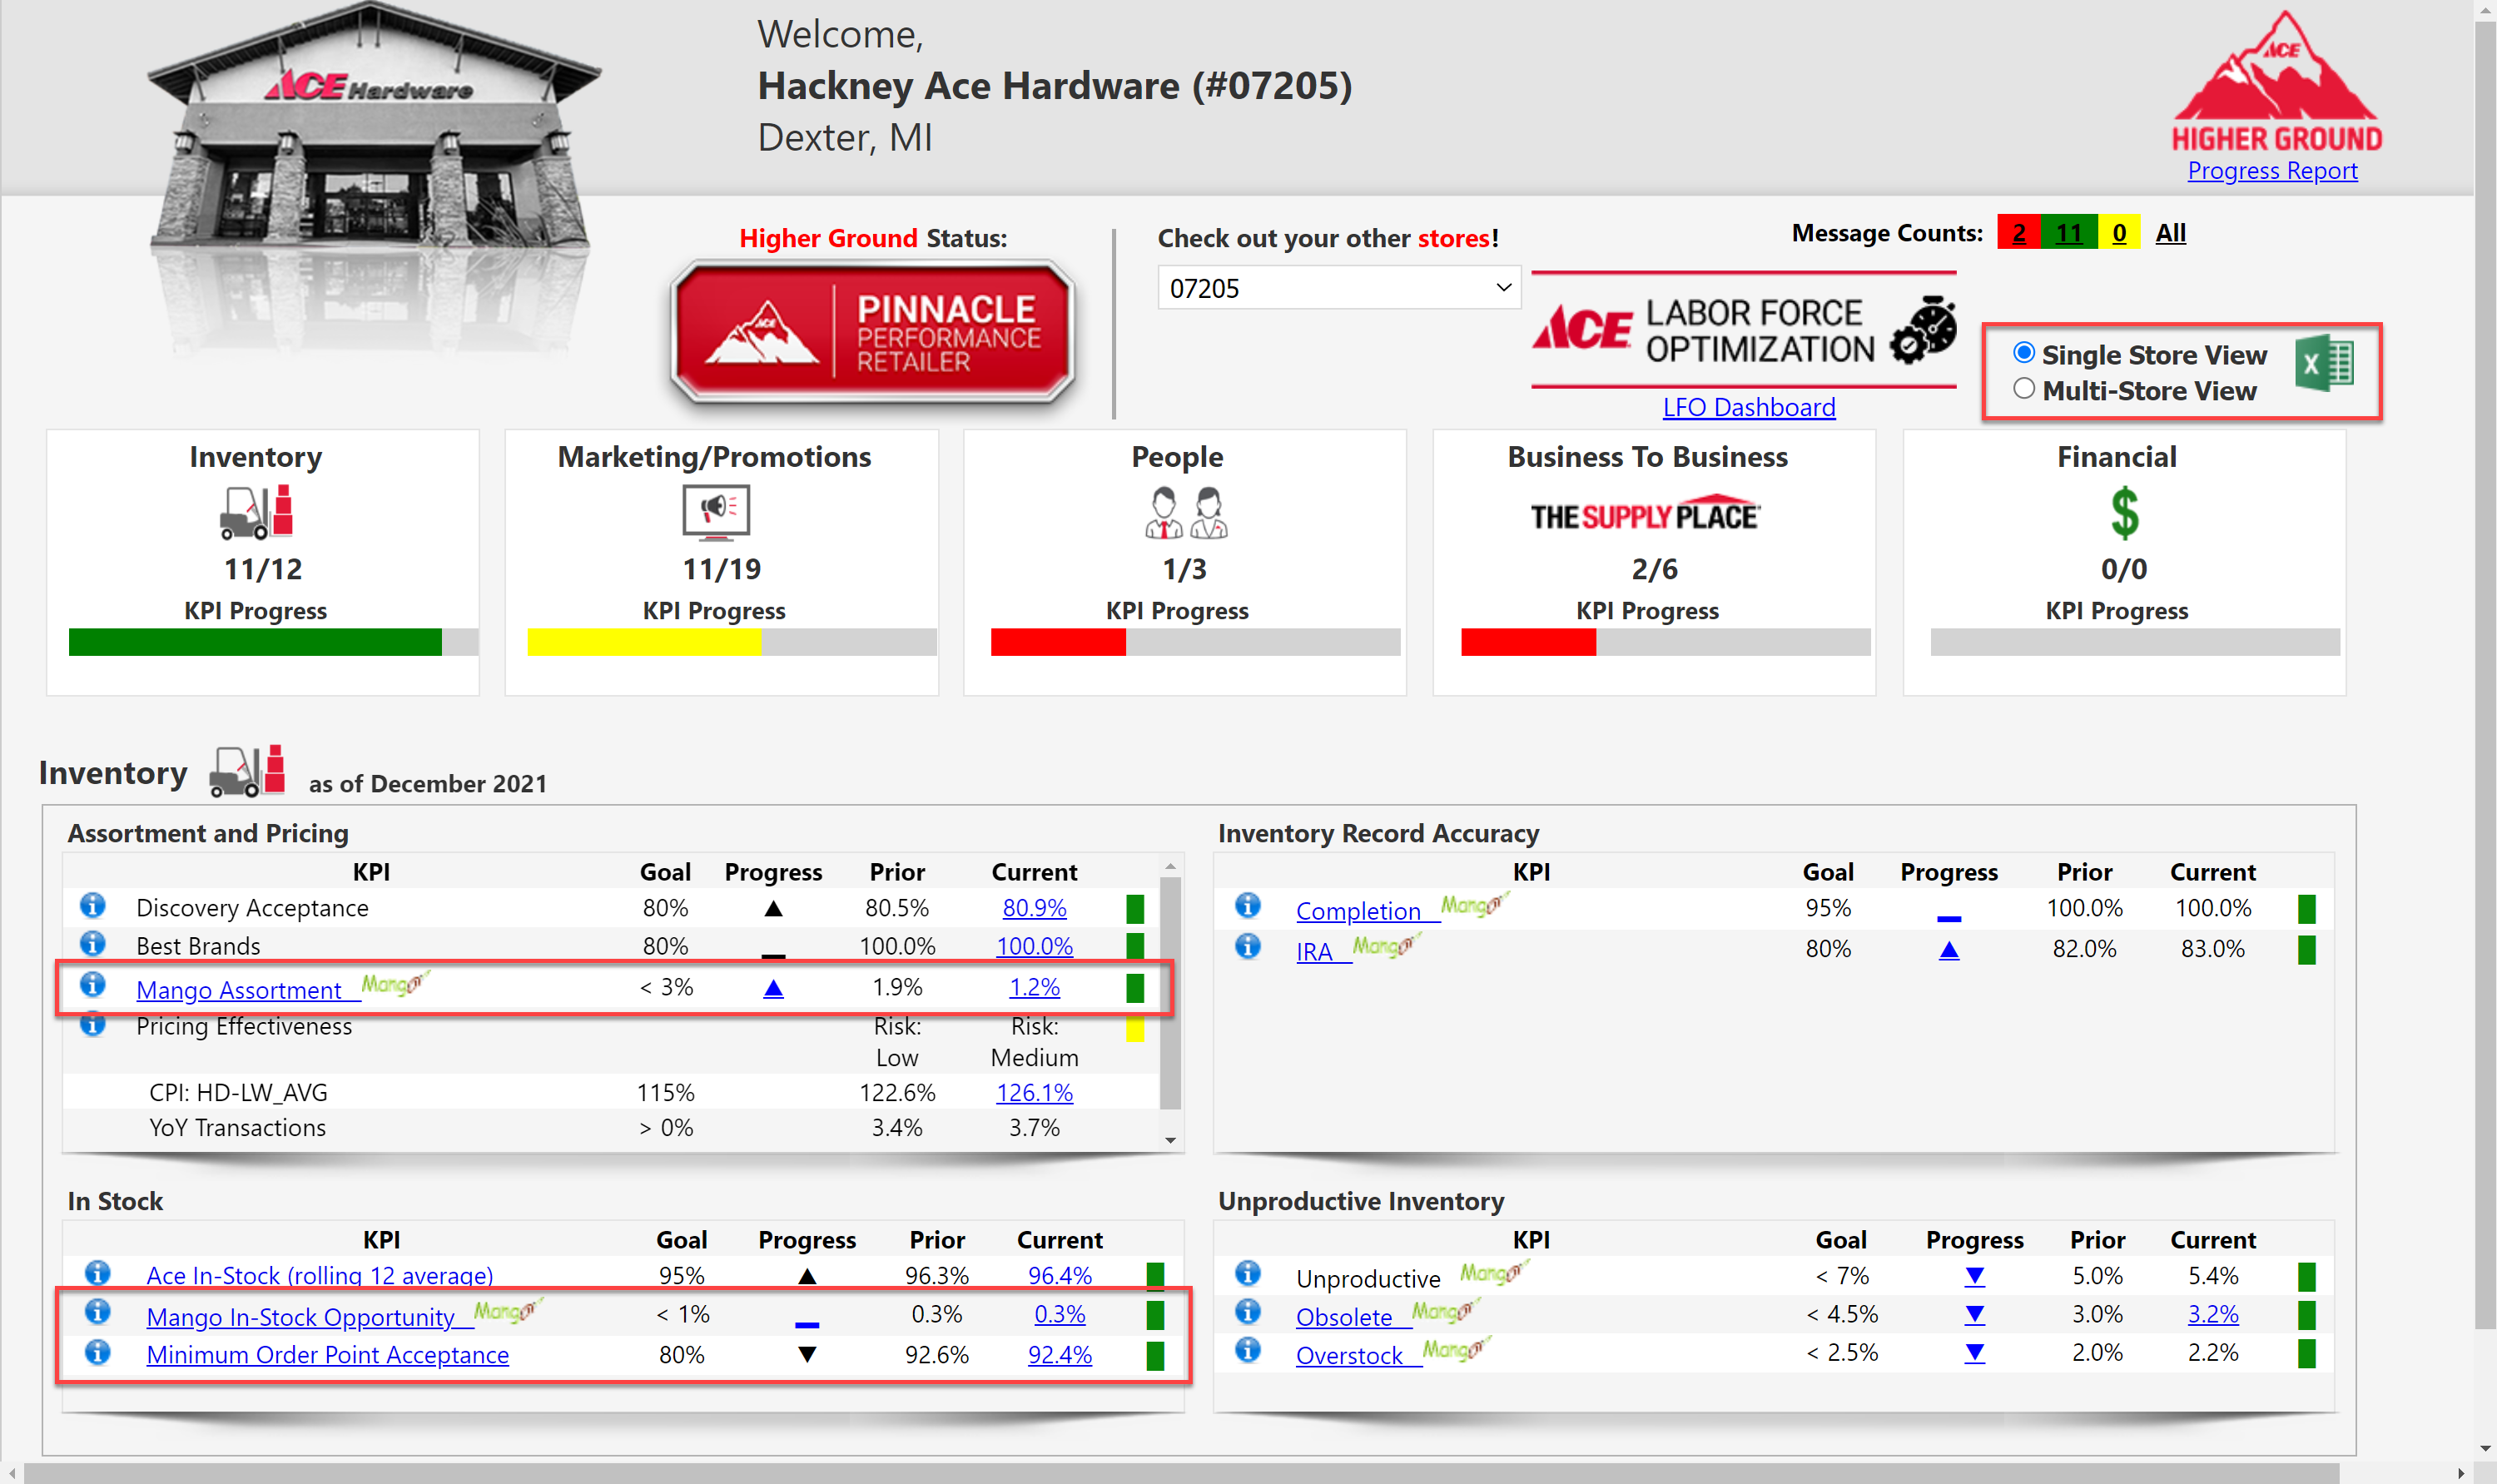Image resolution: width=2497 pixels, height=1484 pixels.
Task: Click info icon for Obsolete row
Action: [x=1248, y=1311]
